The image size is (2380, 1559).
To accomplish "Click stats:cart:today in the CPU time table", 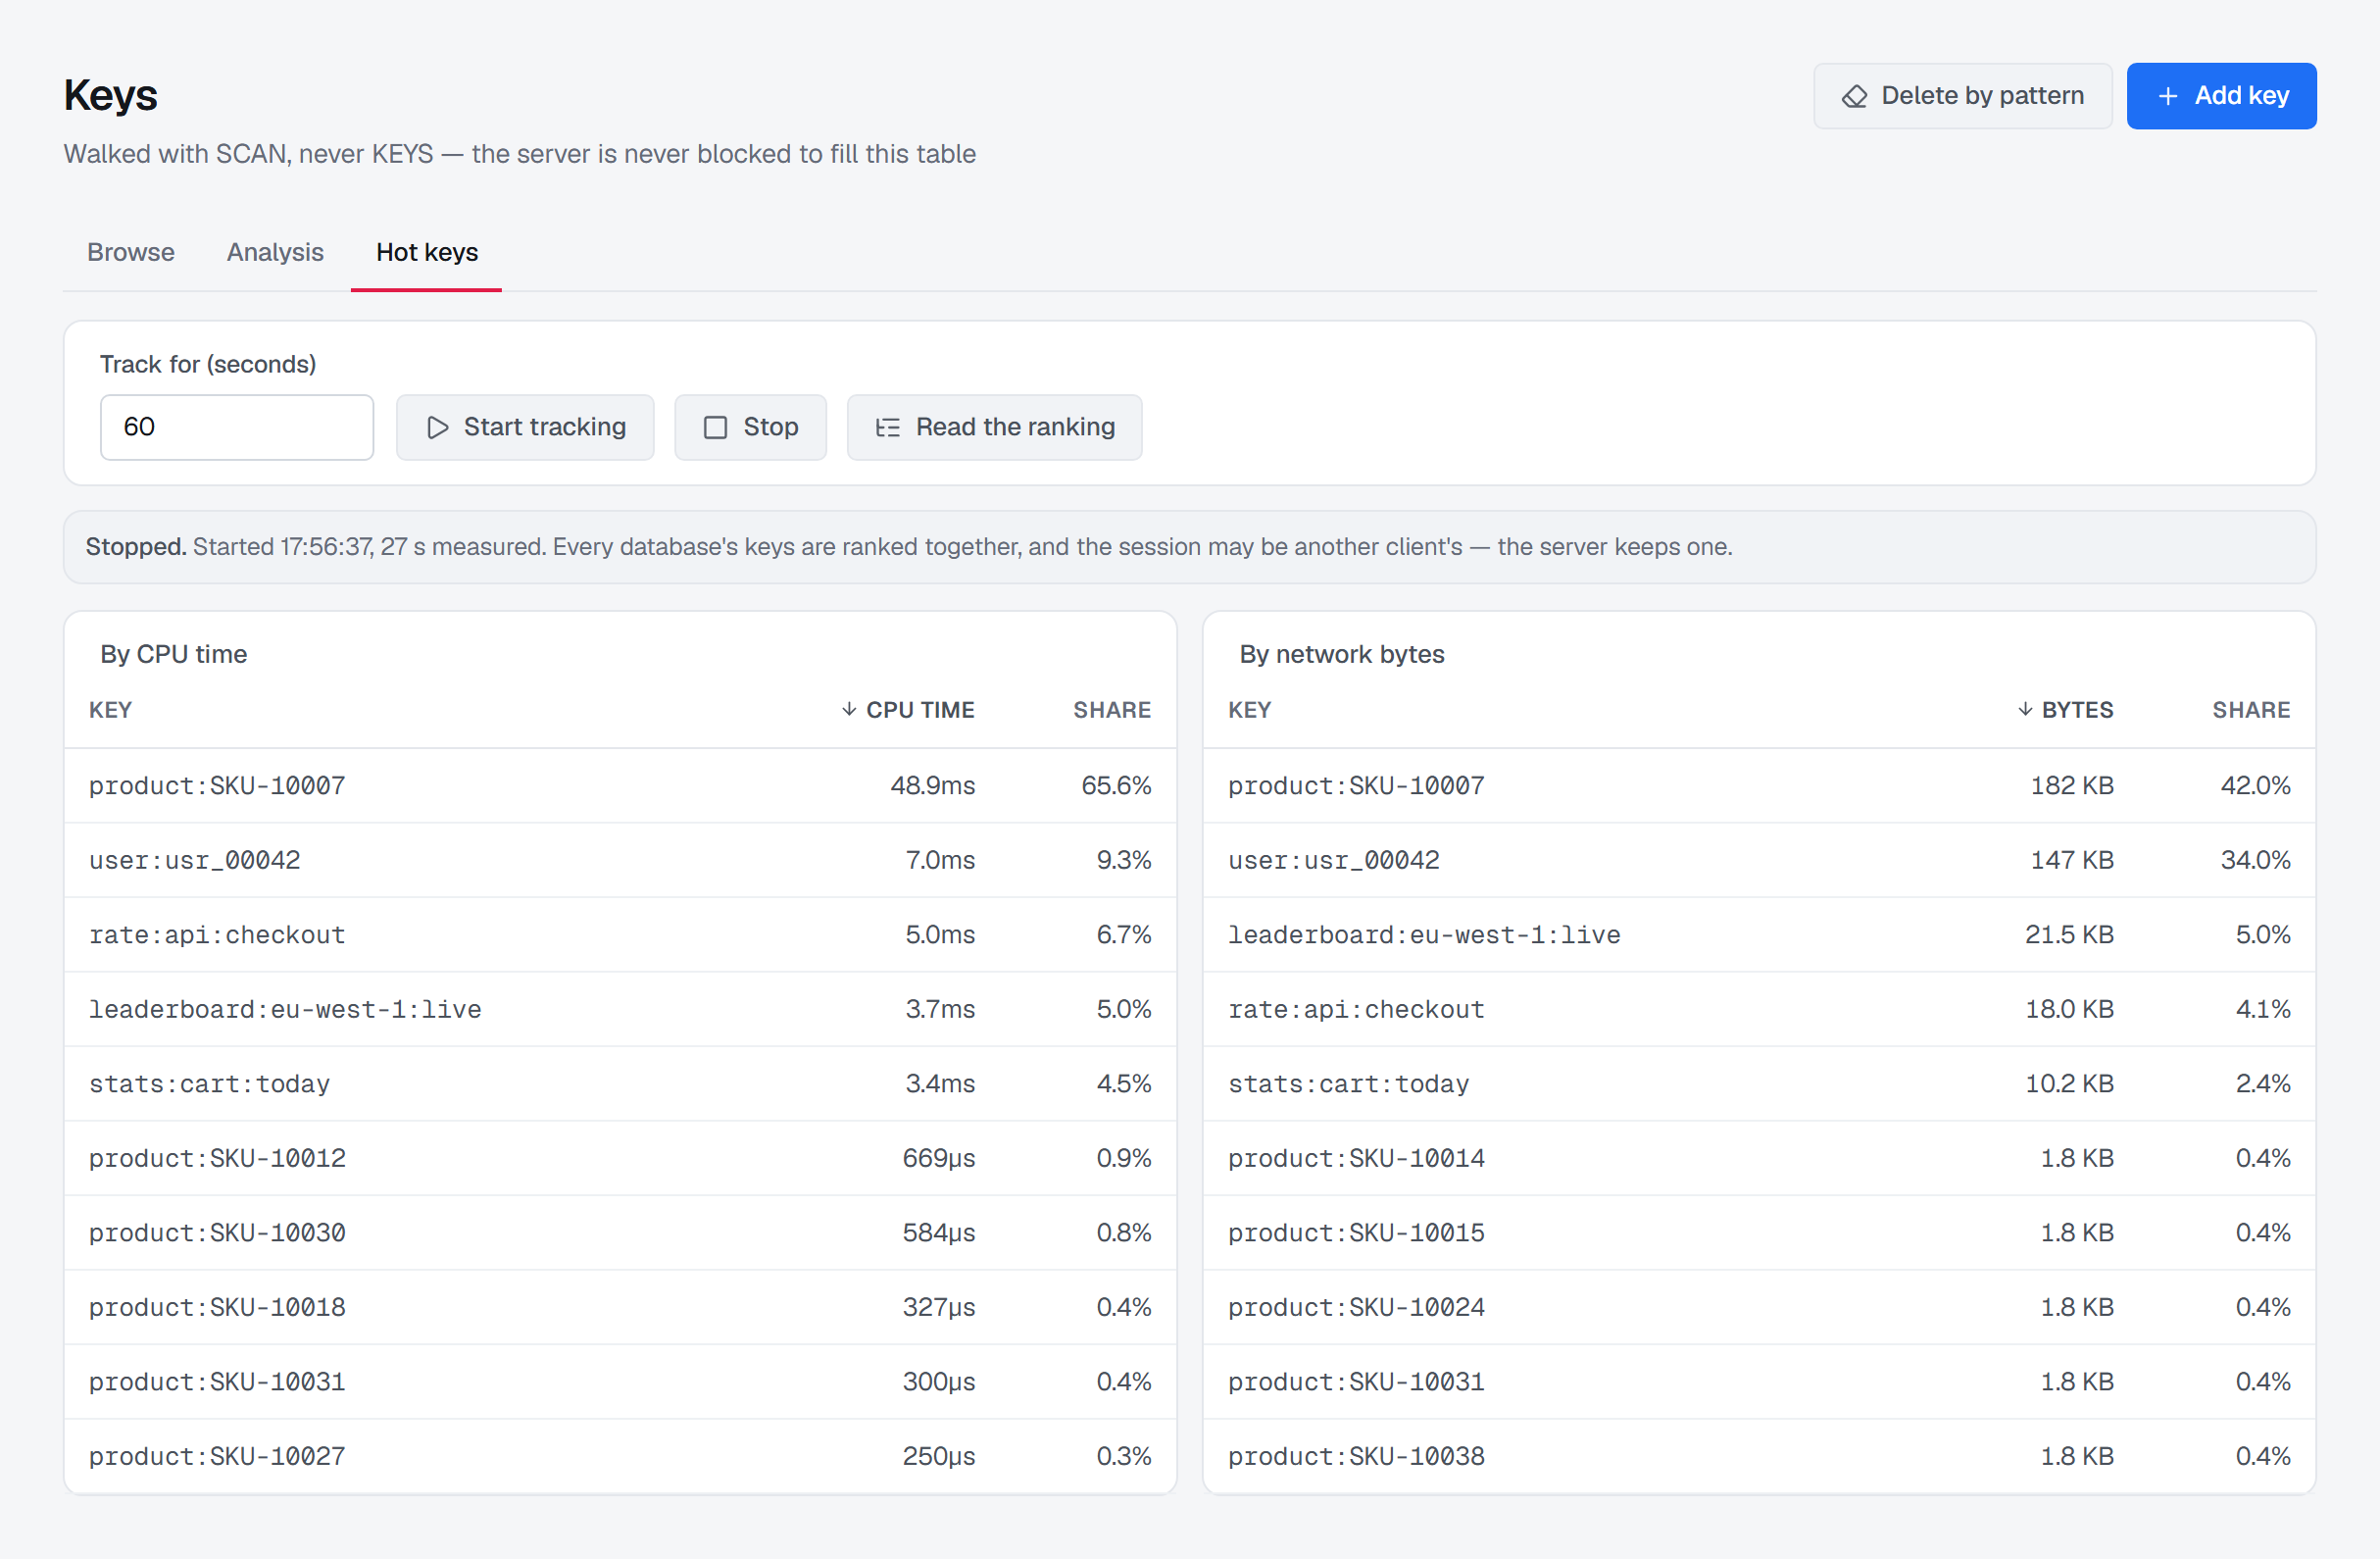I will [x=209, y=1084].
